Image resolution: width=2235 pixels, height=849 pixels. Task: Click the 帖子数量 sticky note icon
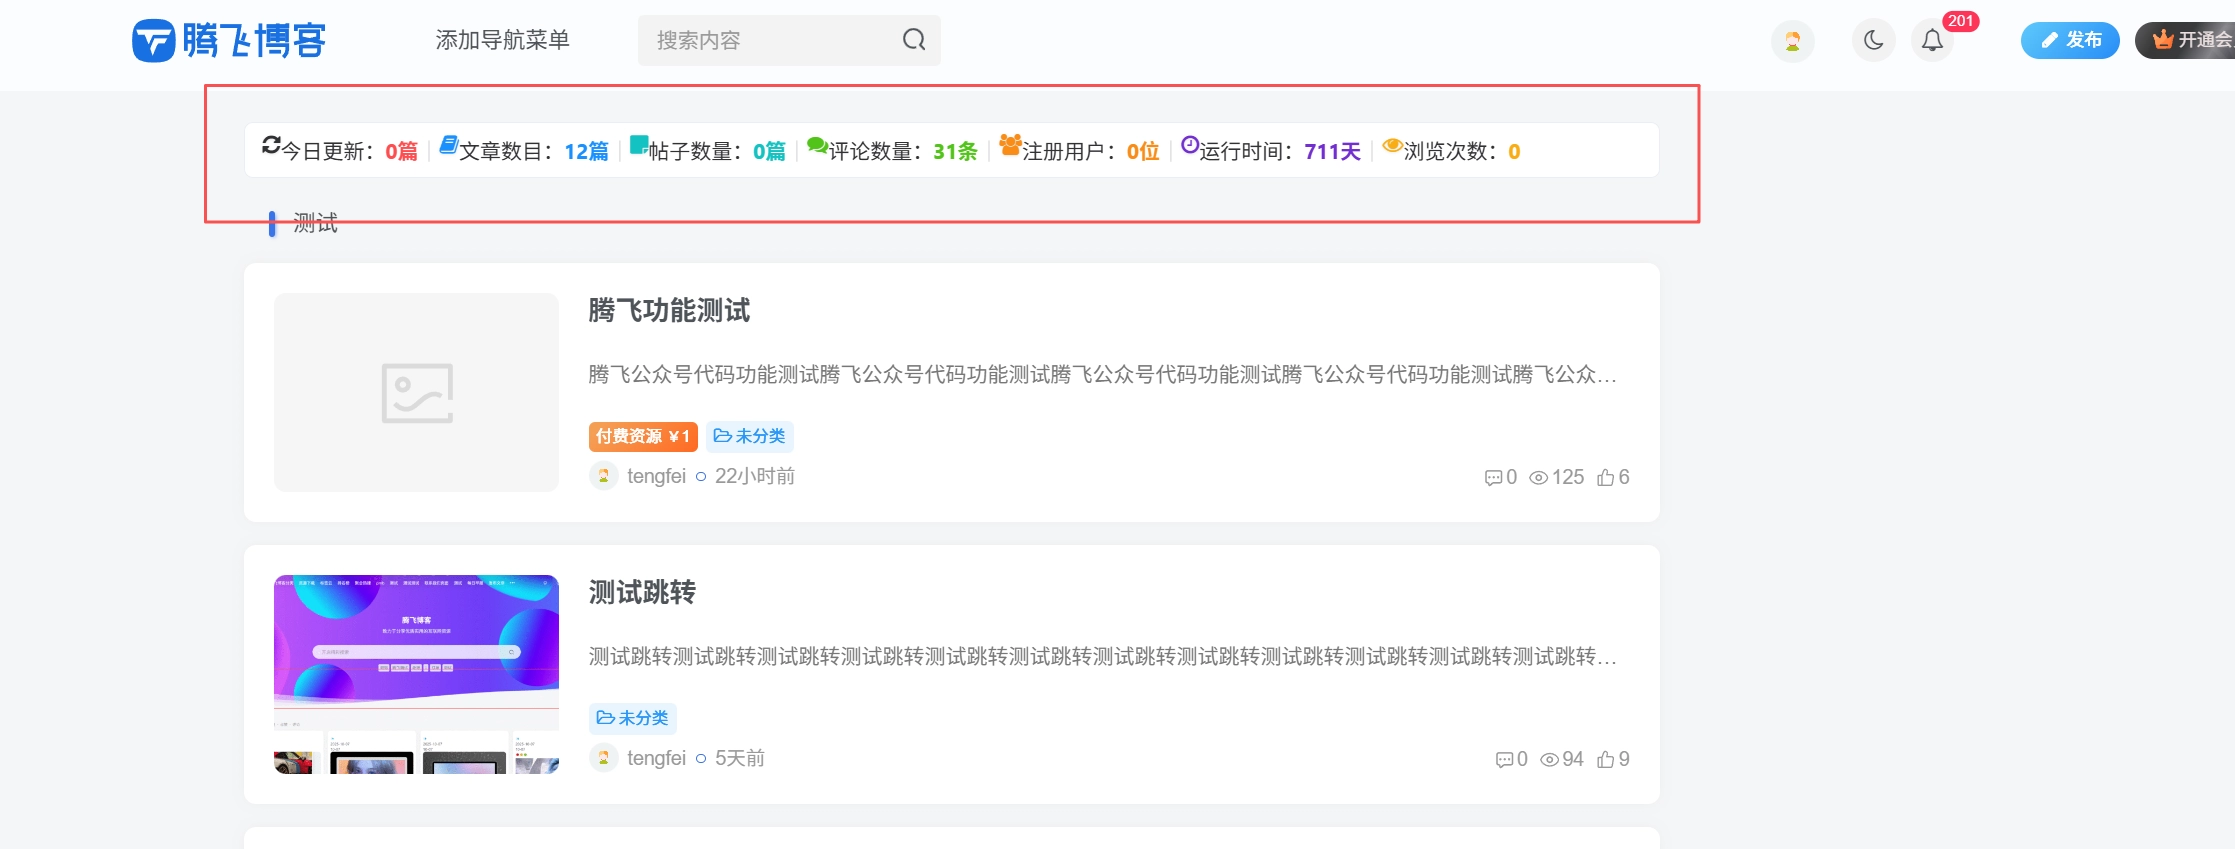point(639,145)
